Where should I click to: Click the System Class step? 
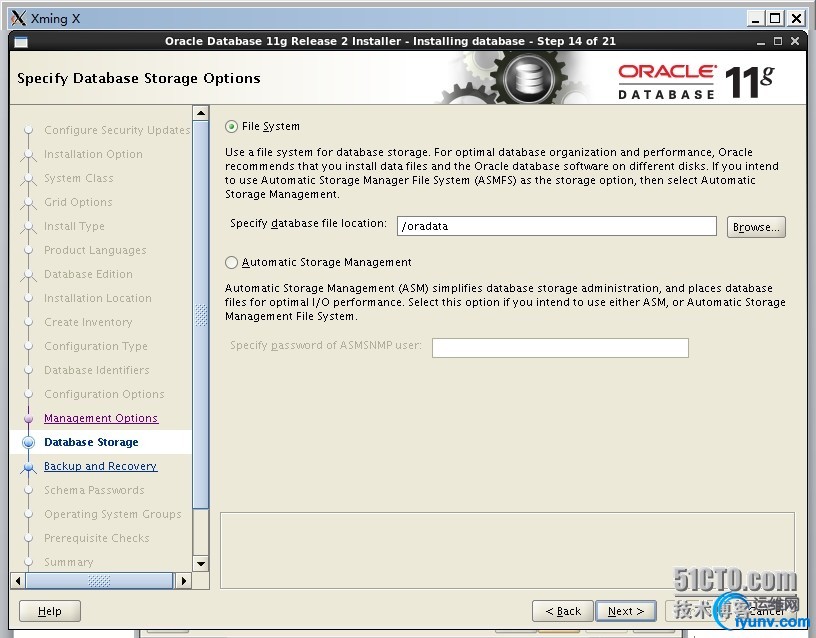[79, 178]
